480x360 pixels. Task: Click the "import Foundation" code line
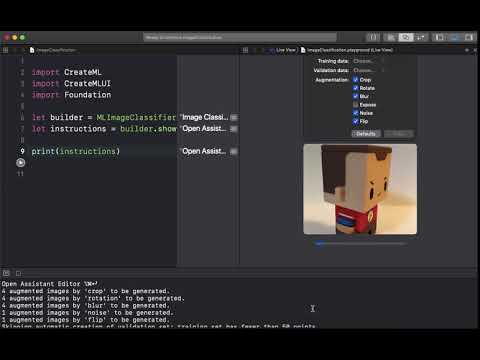click(x=71, y=95)
